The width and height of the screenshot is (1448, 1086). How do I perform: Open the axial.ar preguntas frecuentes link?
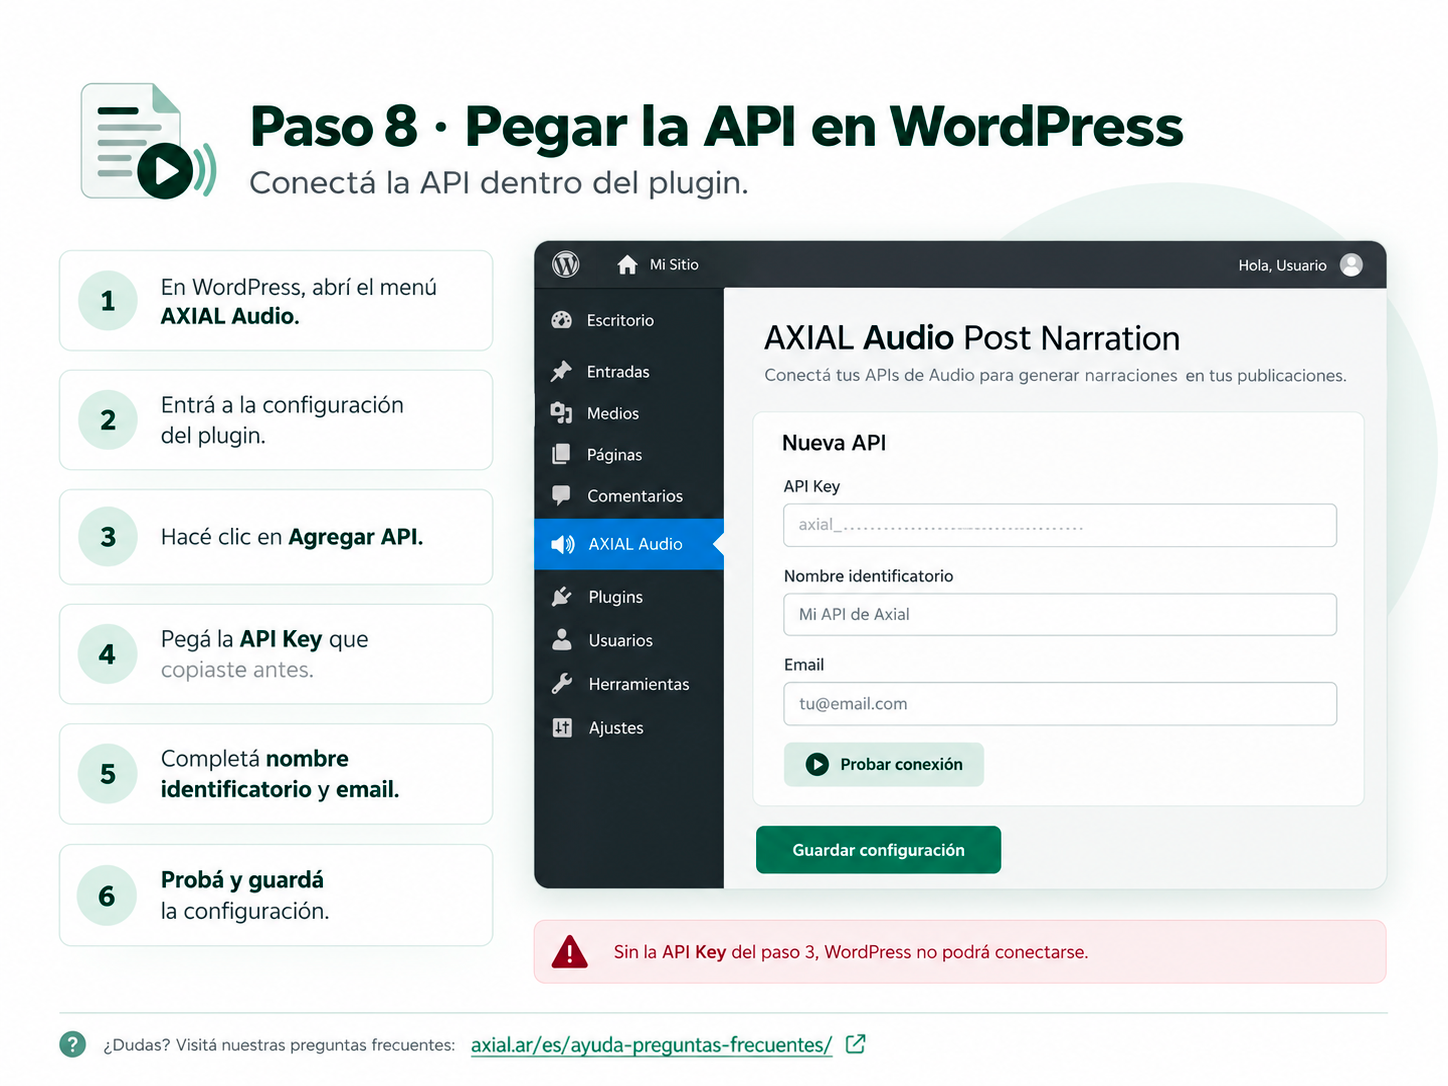(651, 1045)
